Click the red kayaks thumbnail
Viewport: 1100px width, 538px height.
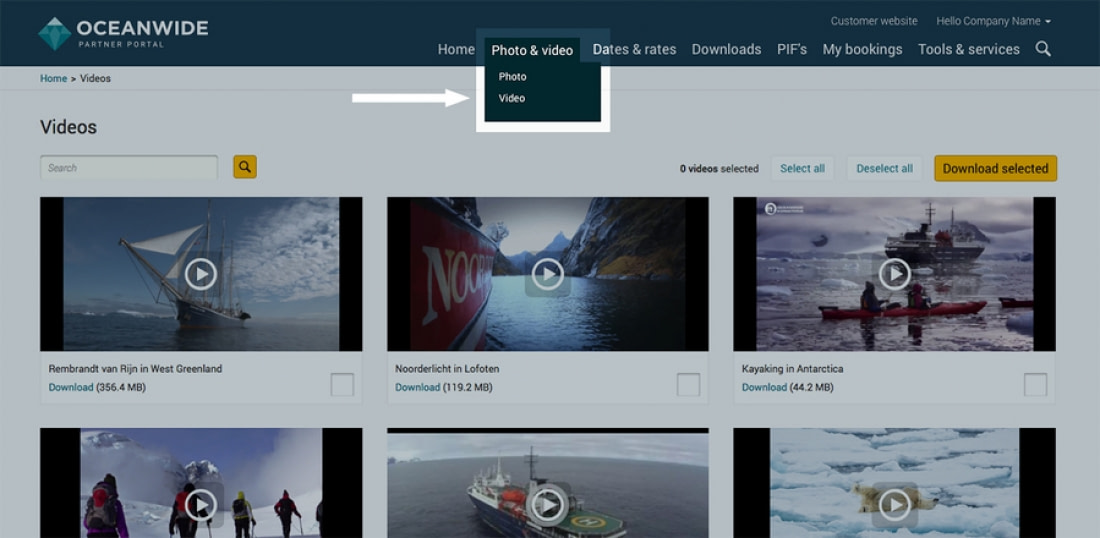894,274
